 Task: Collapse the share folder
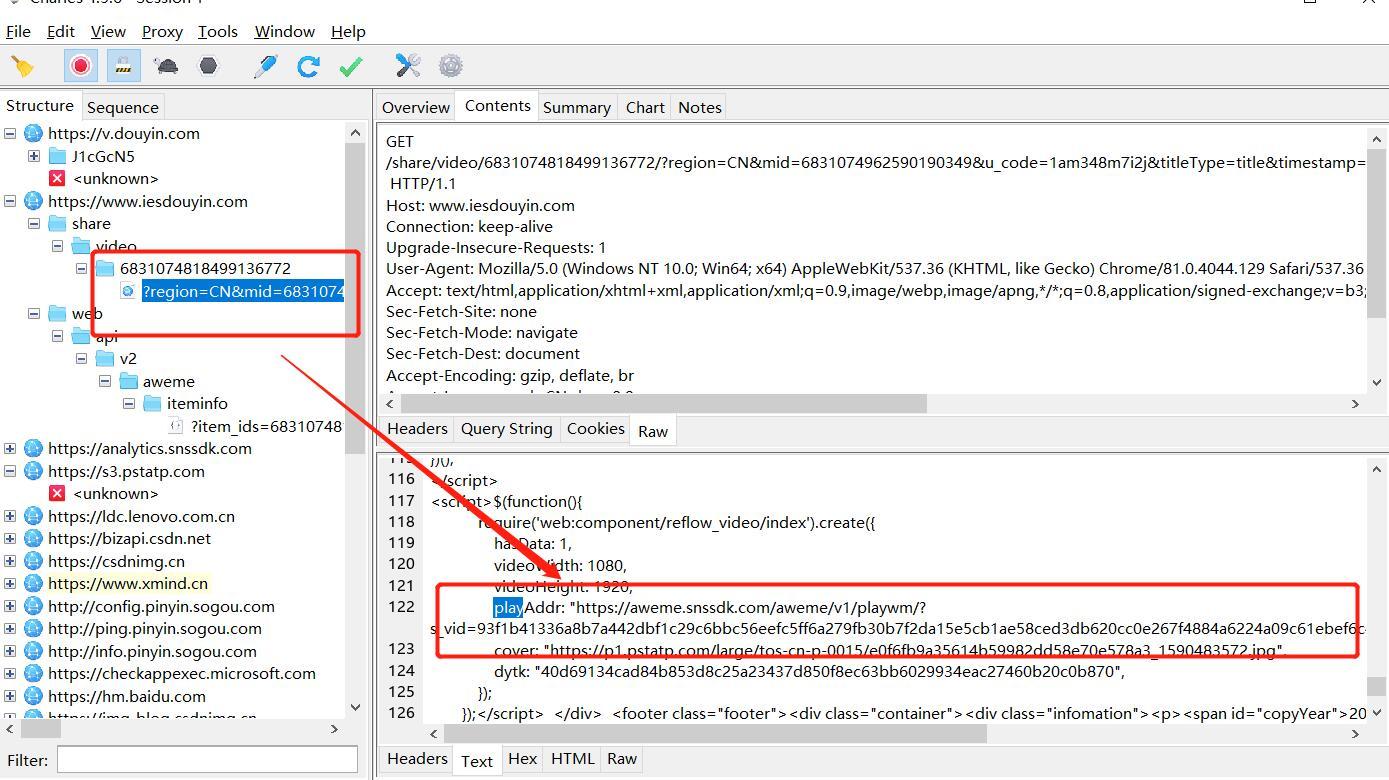[x=34, y=223]
